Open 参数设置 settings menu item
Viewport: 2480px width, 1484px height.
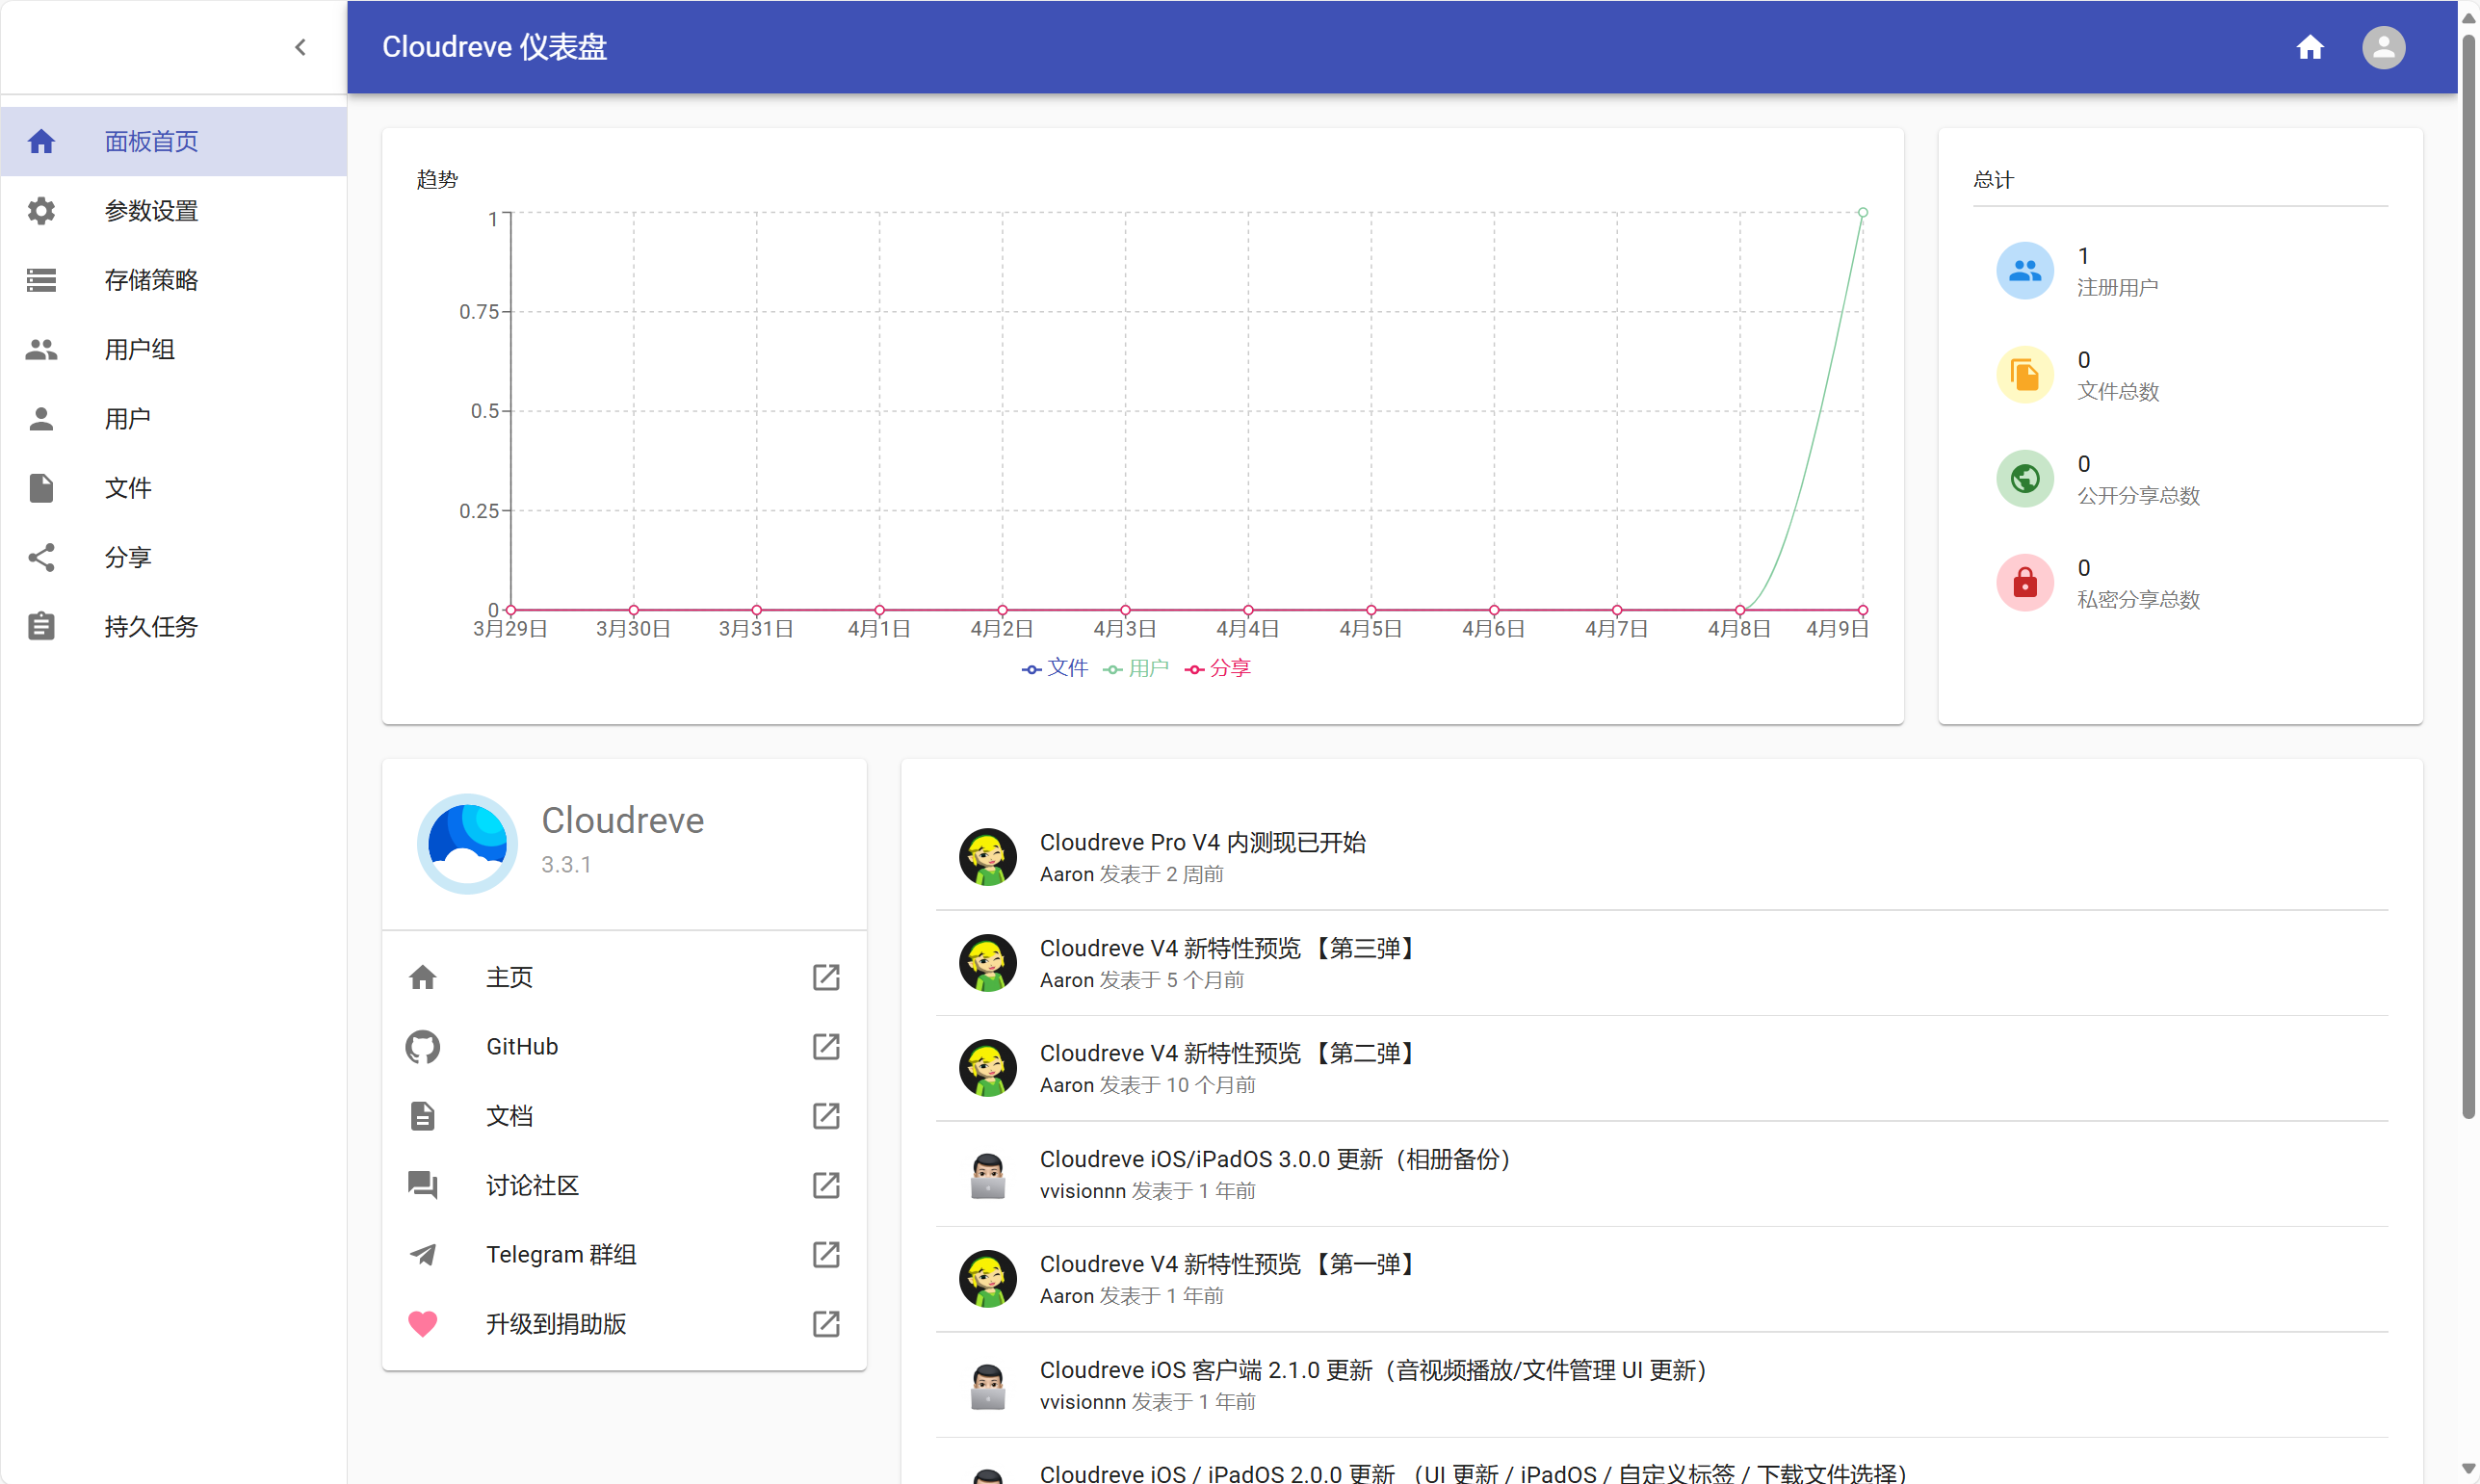pyautogui.click(x=151, y=211)
